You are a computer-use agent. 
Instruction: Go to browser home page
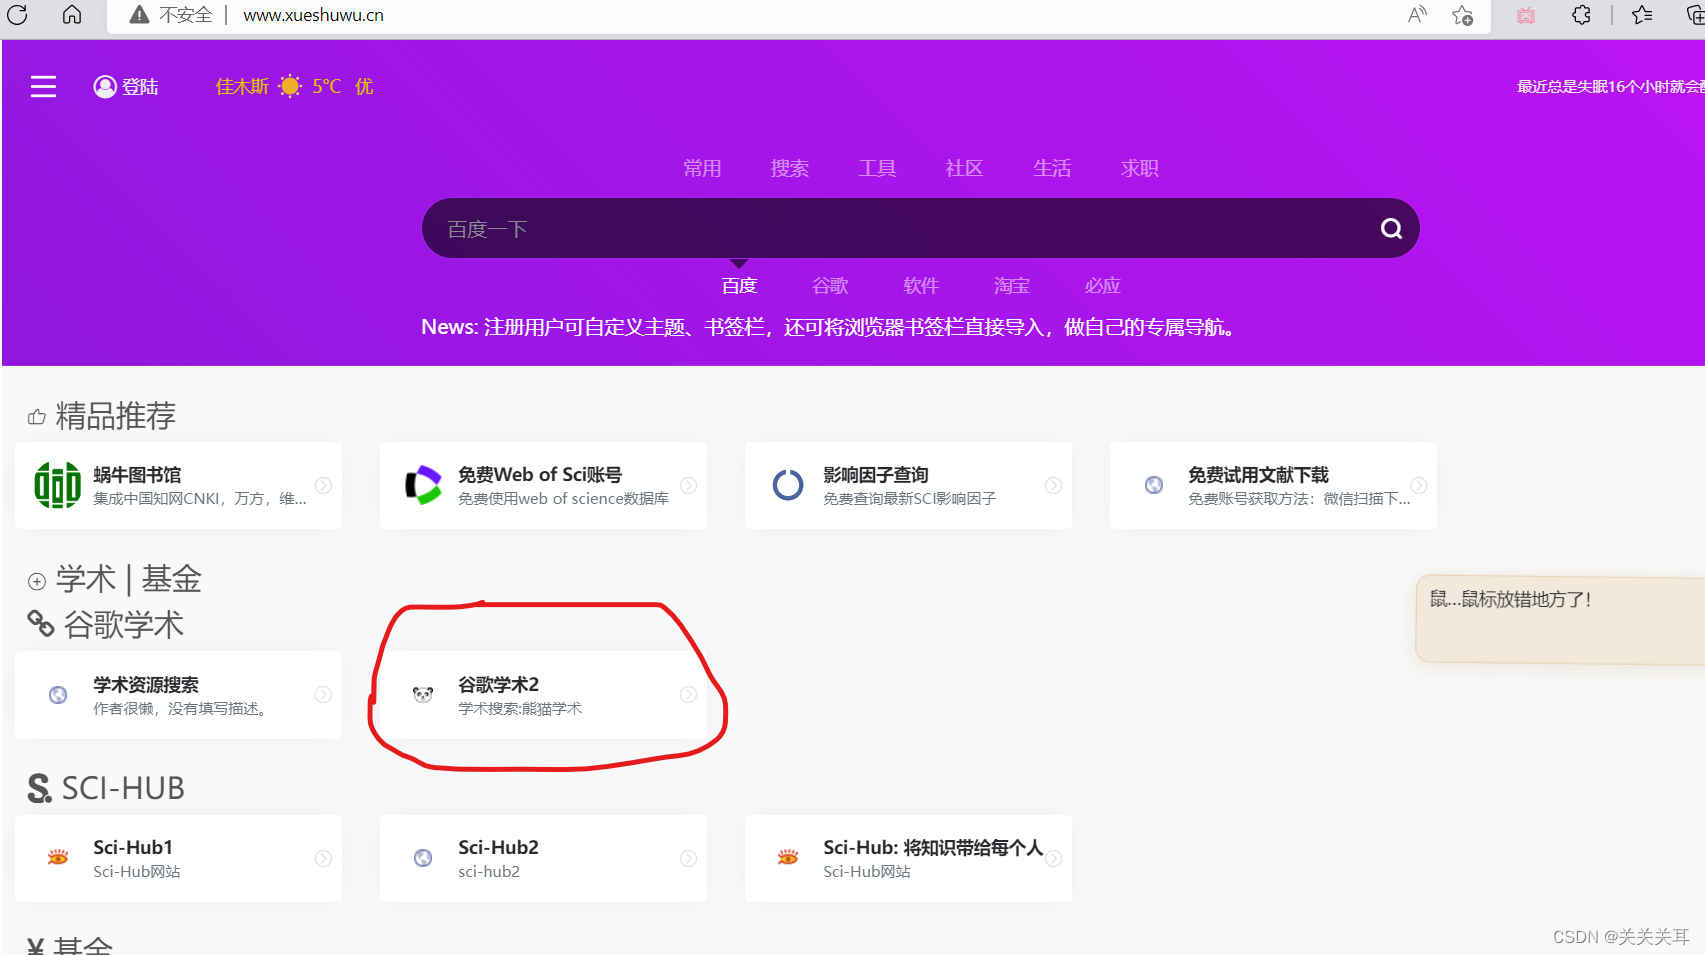pos(72,15)
